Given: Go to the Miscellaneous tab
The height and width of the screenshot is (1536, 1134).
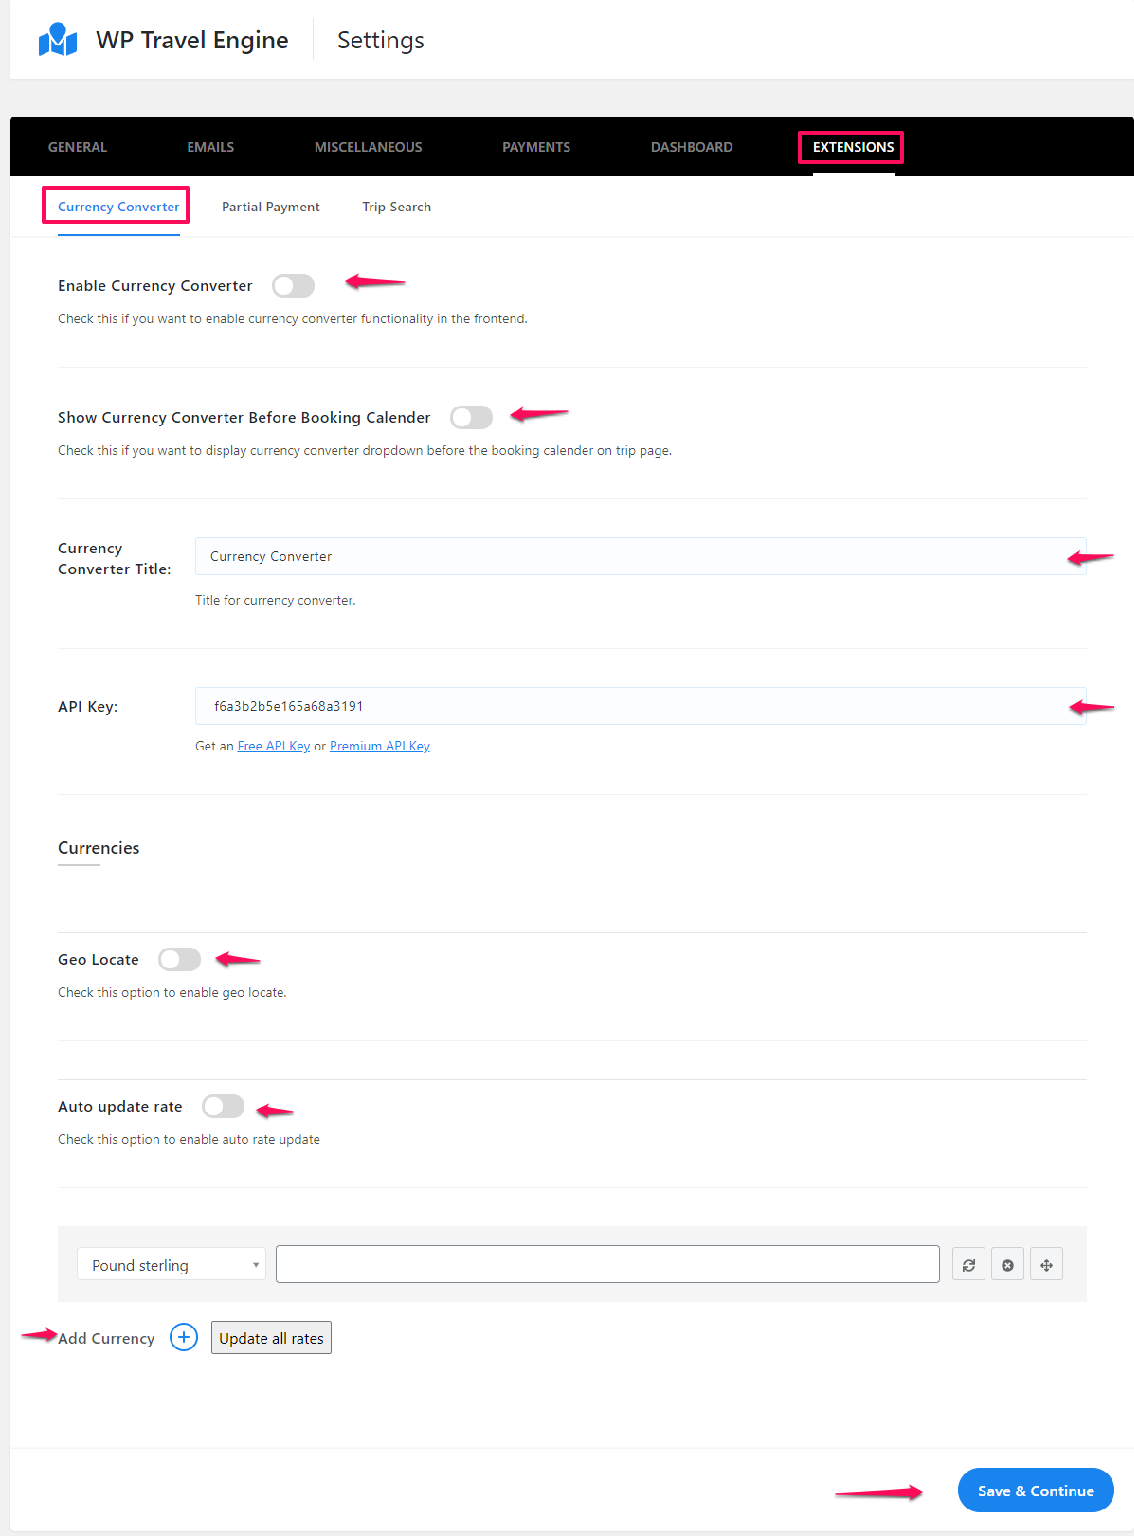Looking at the screenshot, I should point(369,147).
